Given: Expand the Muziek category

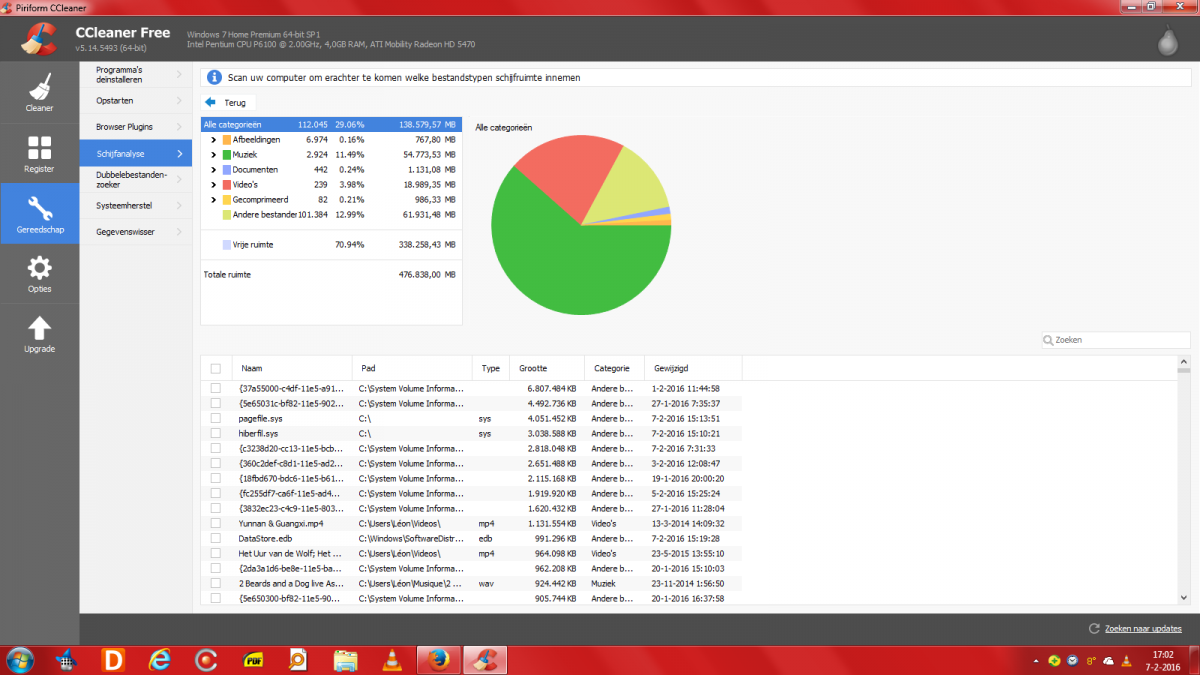Looking at the screenshot, I should point(214,155).
